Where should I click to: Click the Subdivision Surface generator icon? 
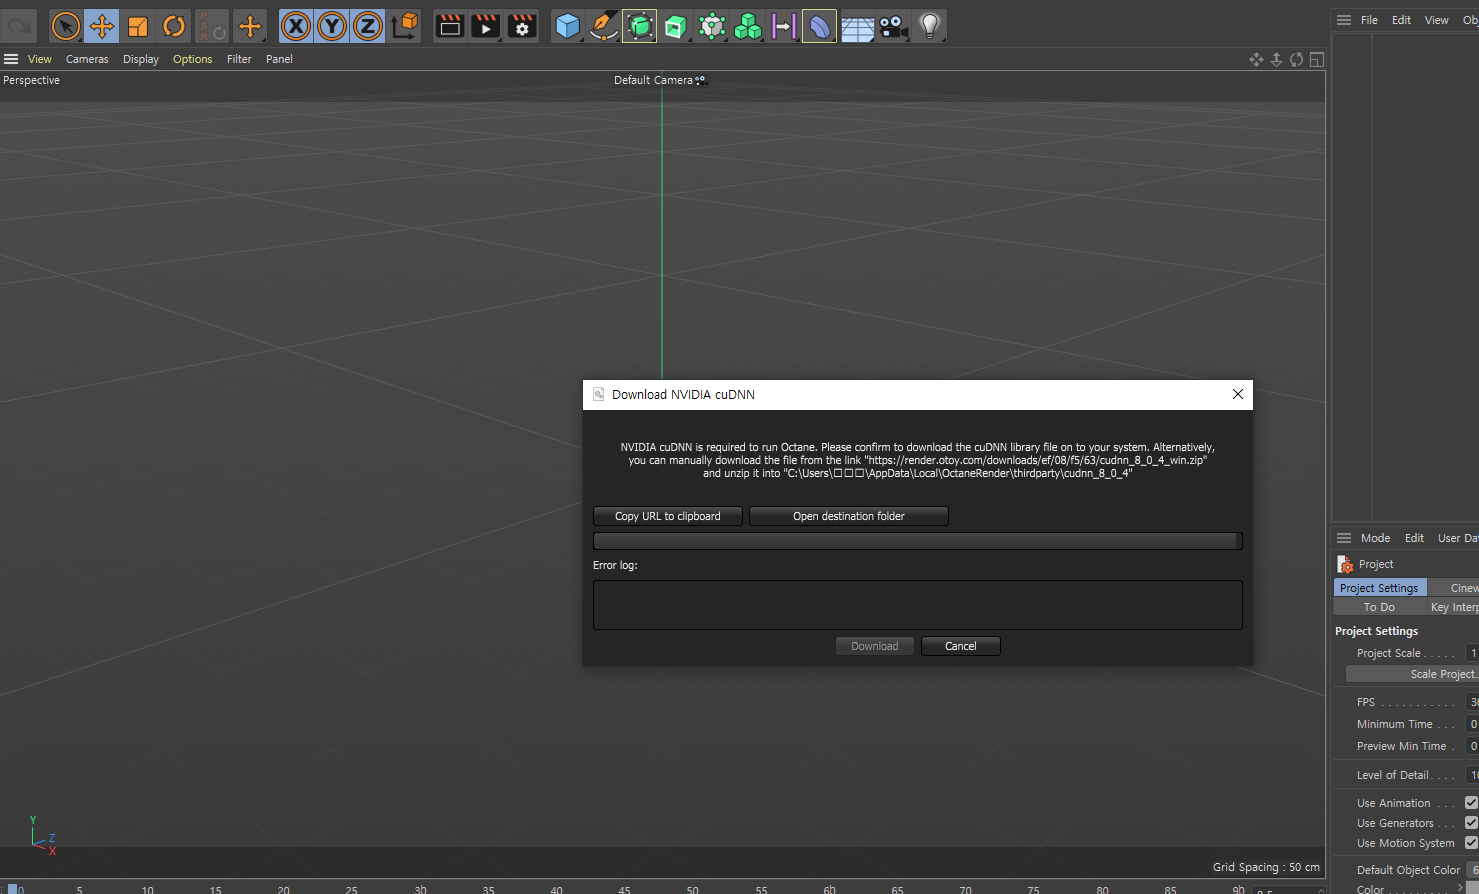click(x=640, y=26)
